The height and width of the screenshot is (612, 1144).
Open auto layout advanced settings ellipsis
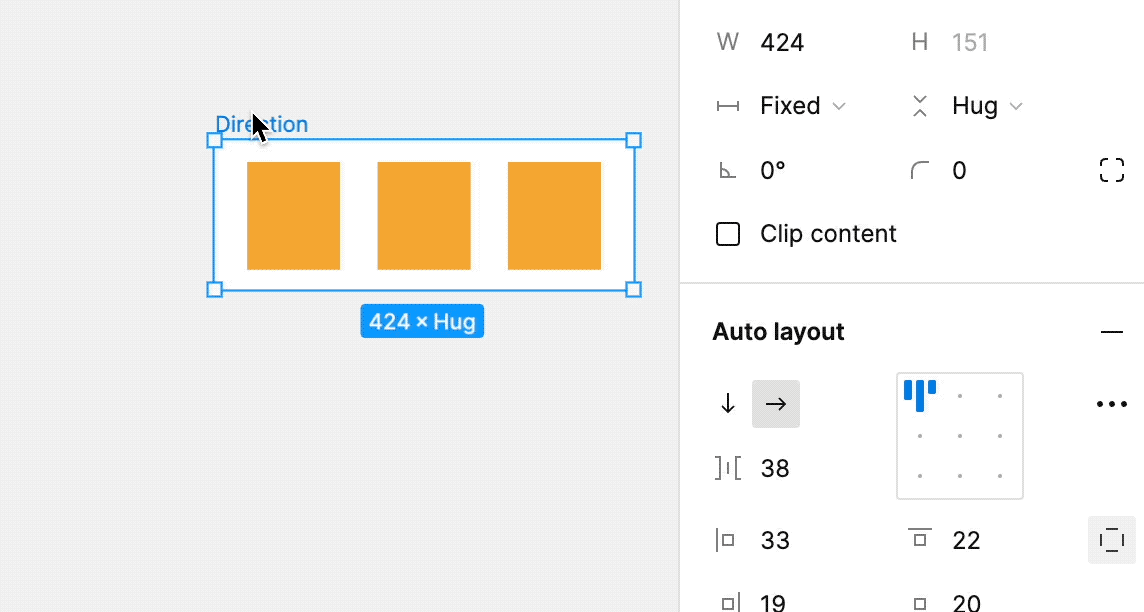click(x=1111, y=404)
